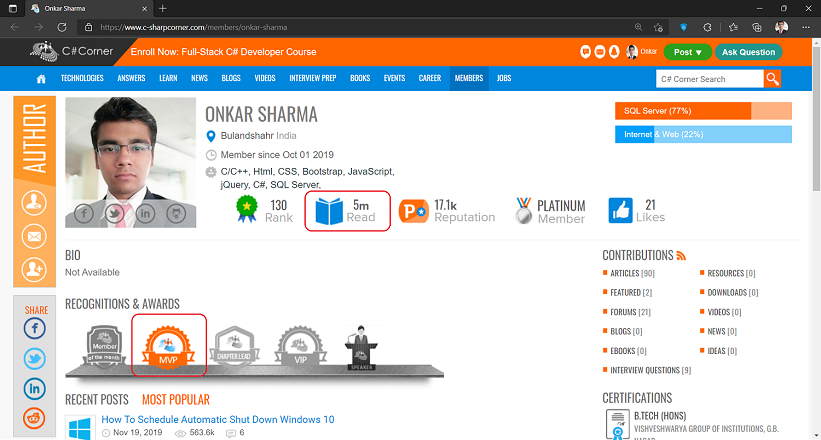
Task: Click the Speaker podium award badge
Action: (361, 348)
